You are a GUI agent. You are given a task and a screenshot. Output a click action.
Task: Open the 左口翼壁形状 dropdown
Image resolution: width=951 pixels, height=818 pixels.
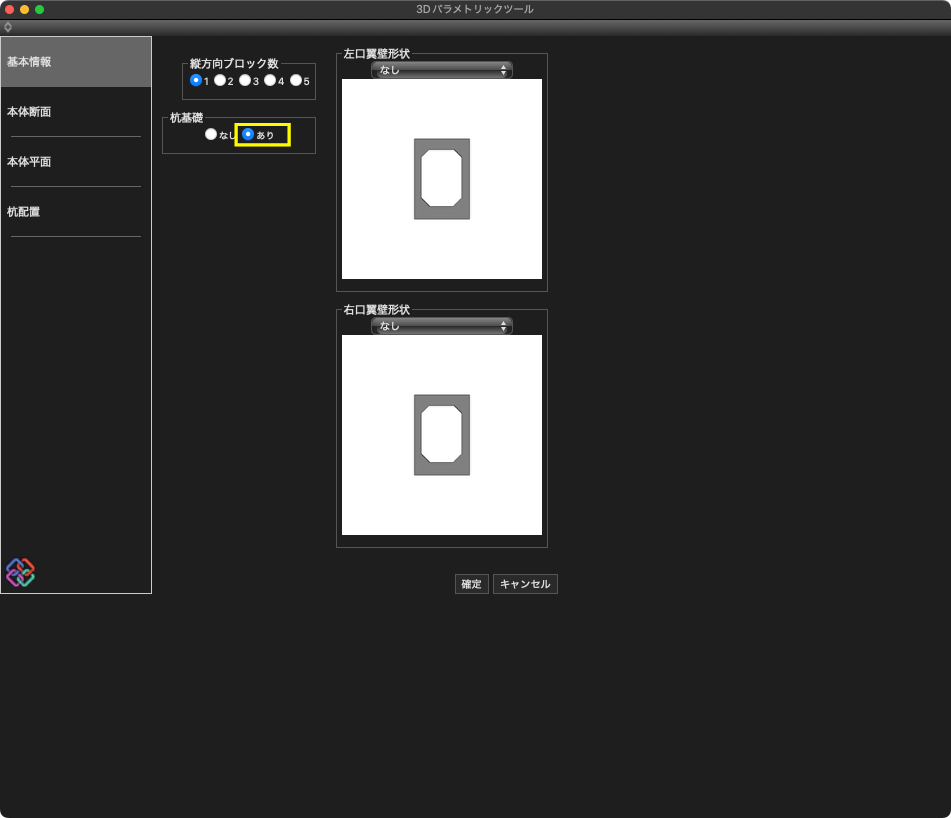pyautogui.click(x=441, y=70)
